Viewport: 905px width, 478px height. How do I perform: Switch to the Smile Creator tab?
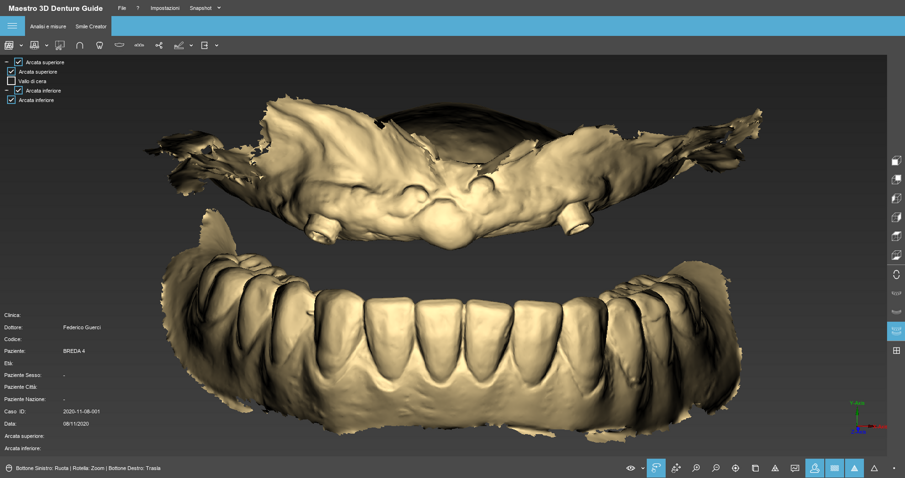[91, 27]
